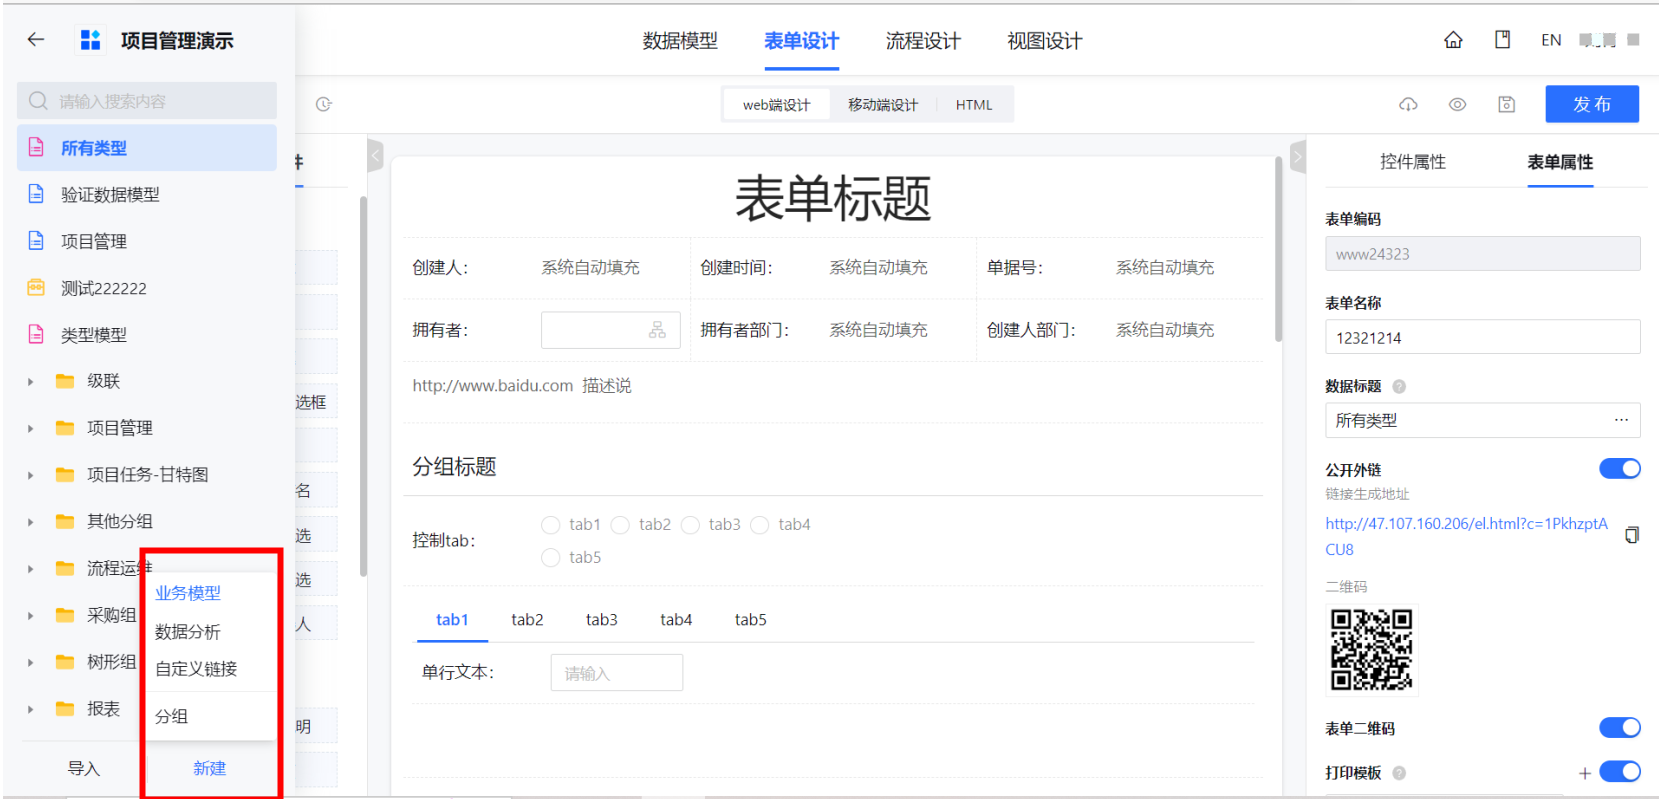Click the history clock icon
The height and width of the screenshot is (799, 1659).
click(324, 104)
